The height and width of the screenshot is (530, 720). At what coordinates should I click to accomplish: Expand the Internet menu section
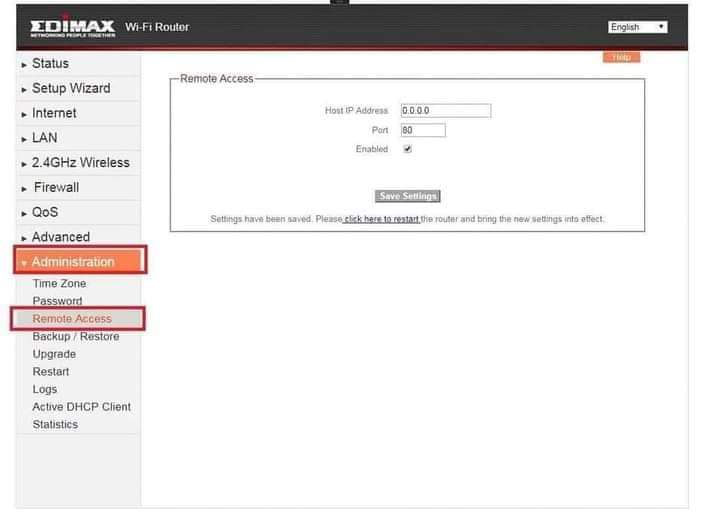[x=54, y=113]
